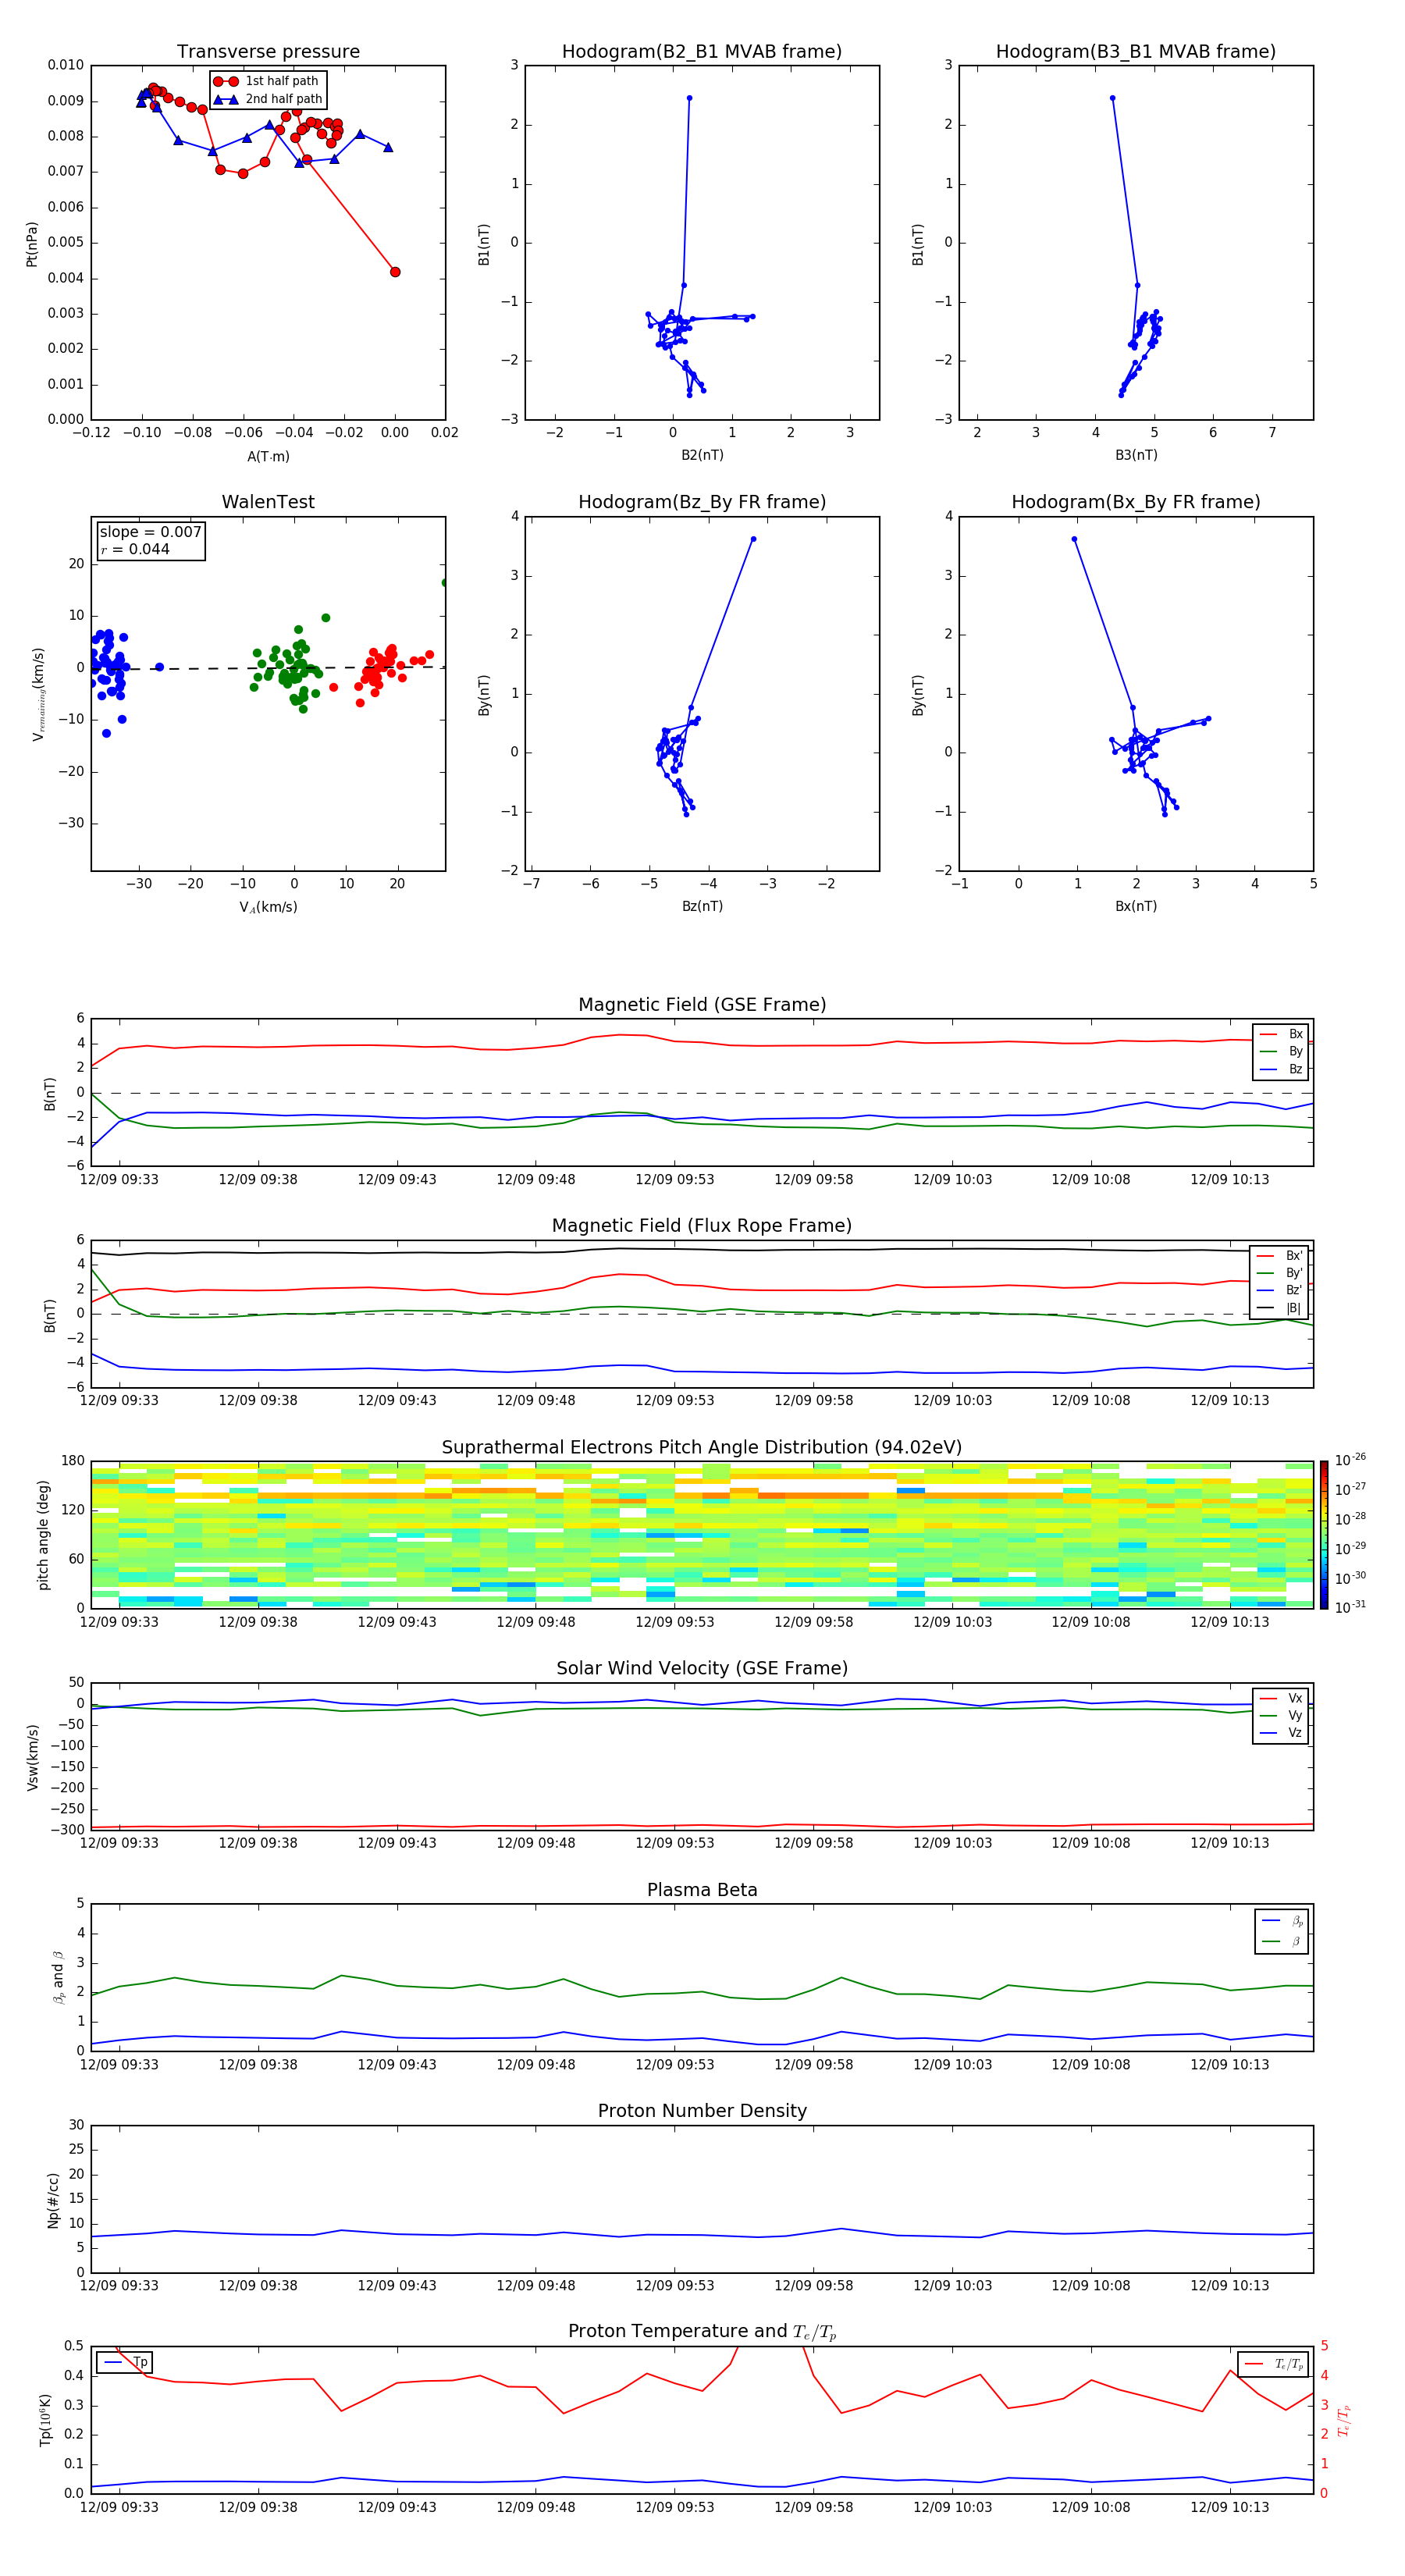Screen dimensions: 1405x2576
Task: Click the 'Bz(nT)' x-axis label
Action: (x=702, y=906)
